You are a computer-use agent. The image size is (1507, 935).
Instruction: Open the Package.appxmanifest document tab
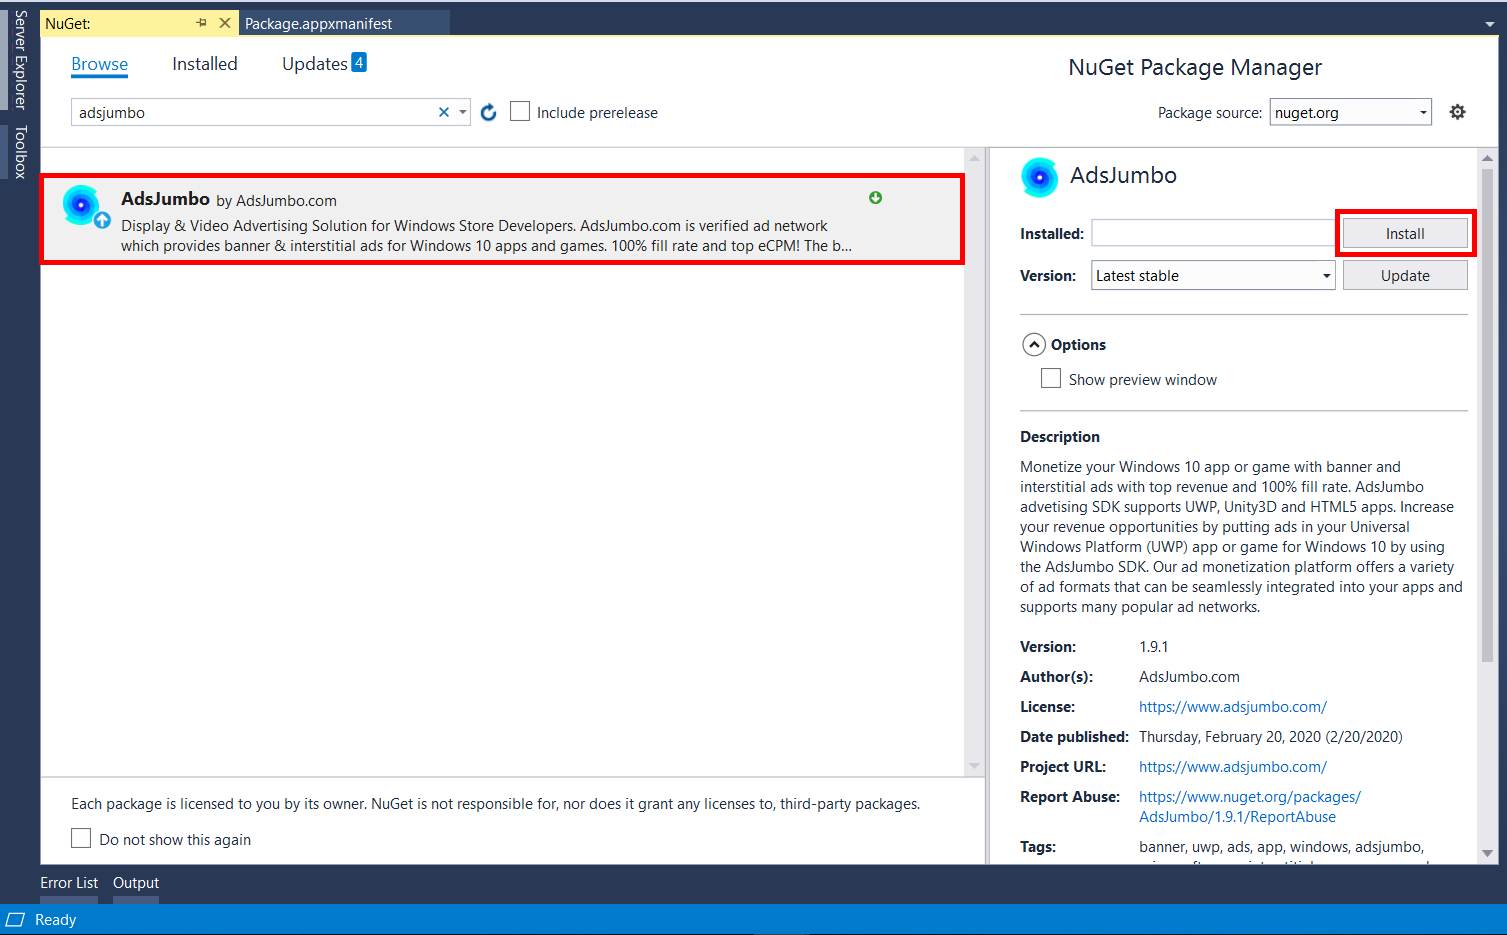tap(319, 23)
